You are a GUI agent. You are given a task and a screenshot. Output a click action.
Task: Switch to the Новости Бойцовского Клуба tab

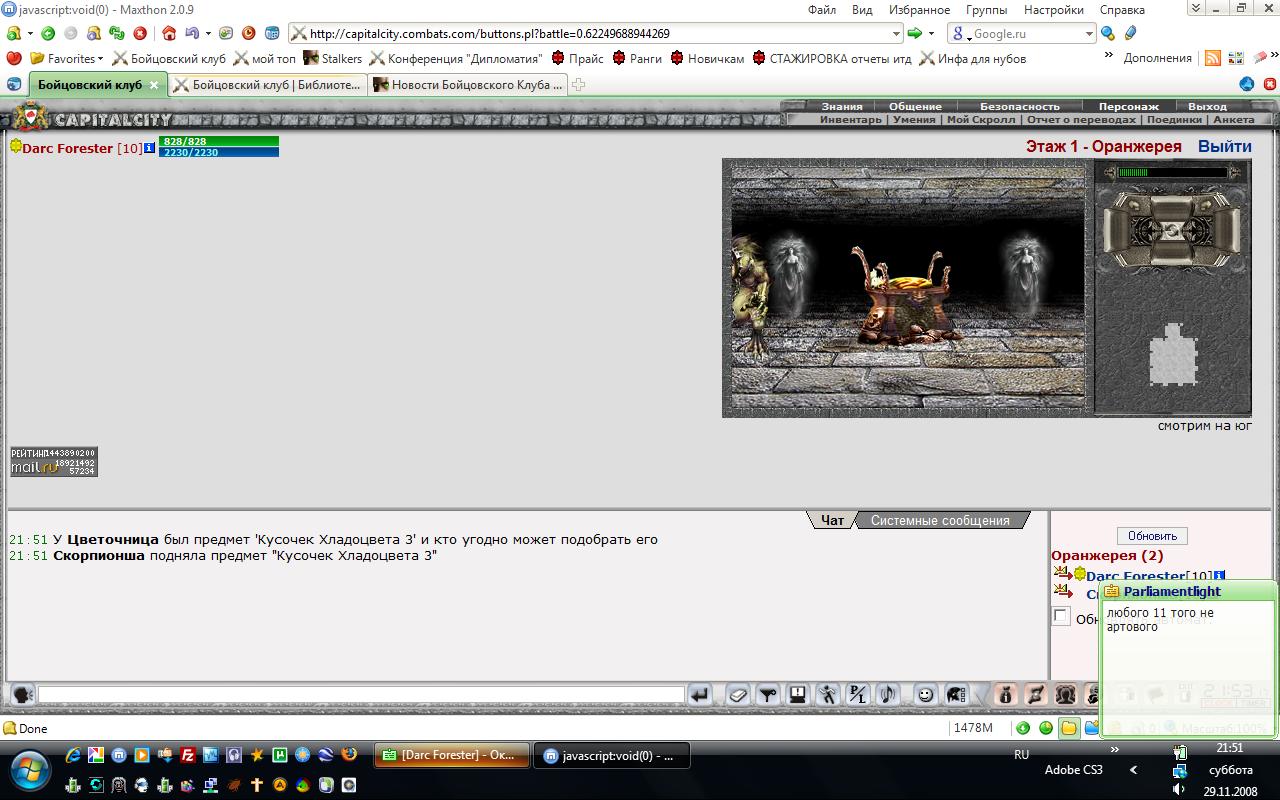click(467, 85)
